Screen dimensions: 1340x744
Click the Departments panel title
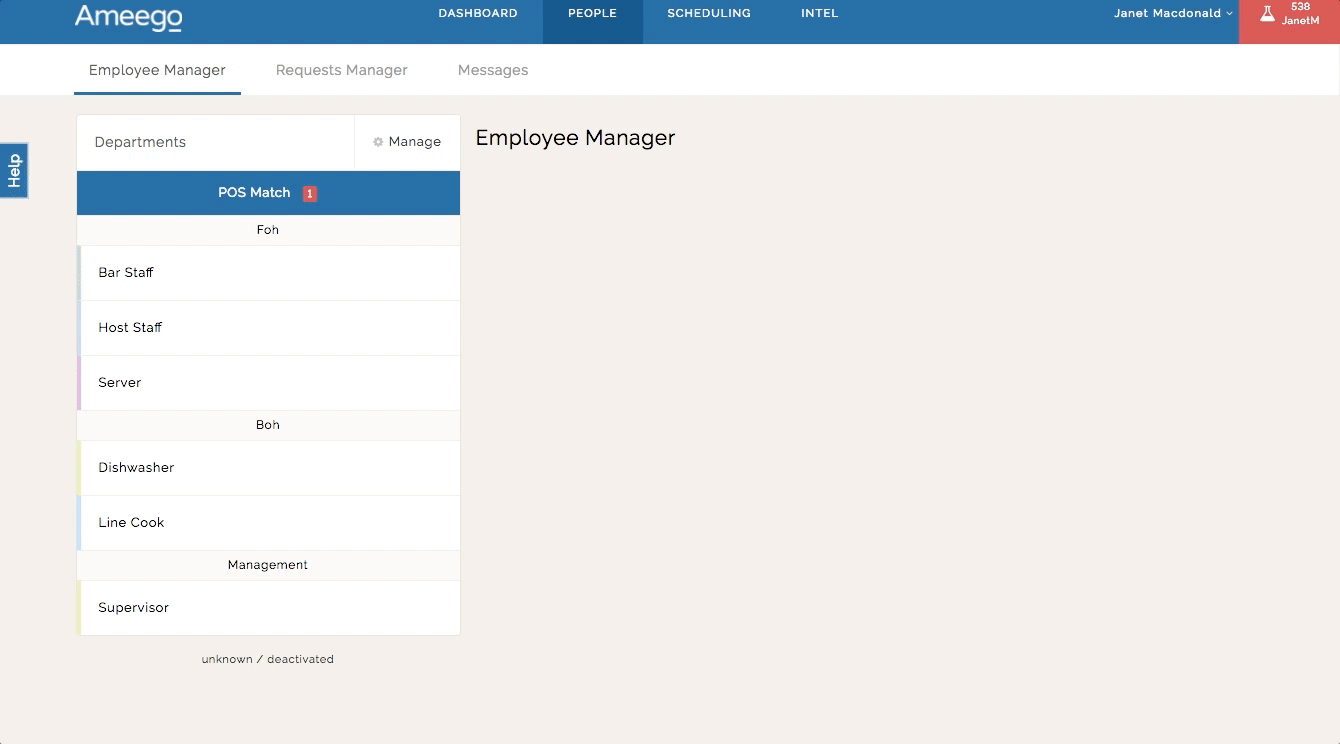[140, 142]
